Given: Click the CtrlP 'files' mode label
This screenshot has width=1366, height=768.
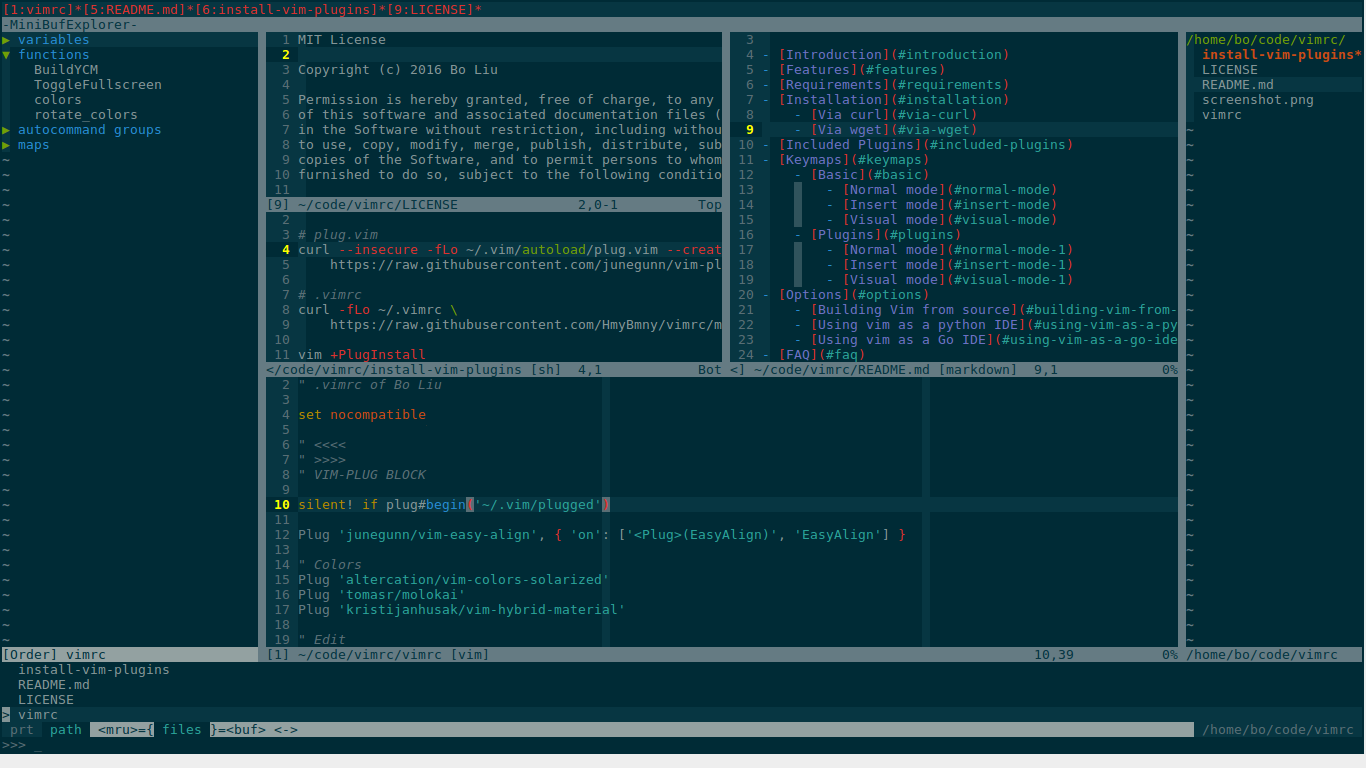Looking at the screenshot, I should [182, 730].
